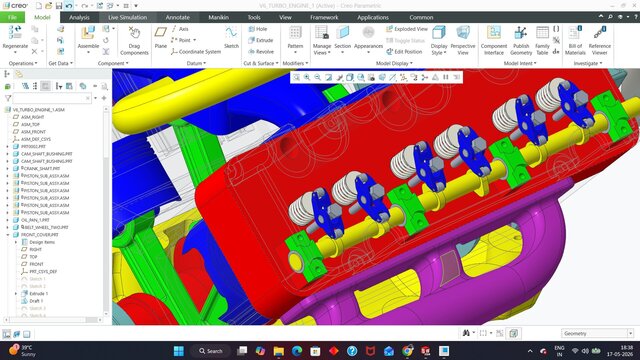Image resolution: width=640 pixels, height=360 pixels.
Task: Toggle Exploded View
Action: pos(407,29)
